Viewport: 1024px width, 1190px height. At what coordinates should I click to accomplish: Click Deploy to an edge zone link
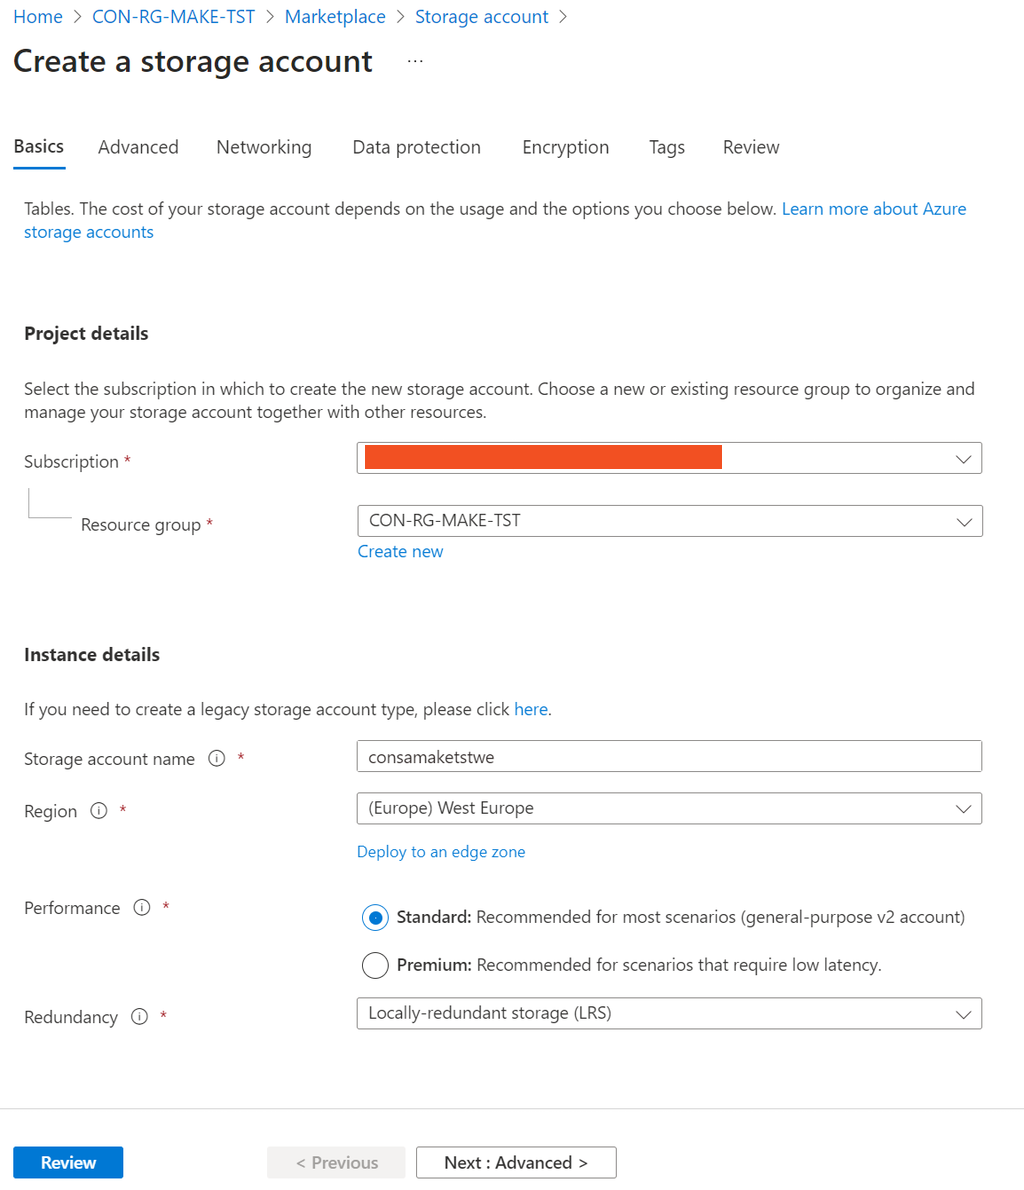[441, 852]
